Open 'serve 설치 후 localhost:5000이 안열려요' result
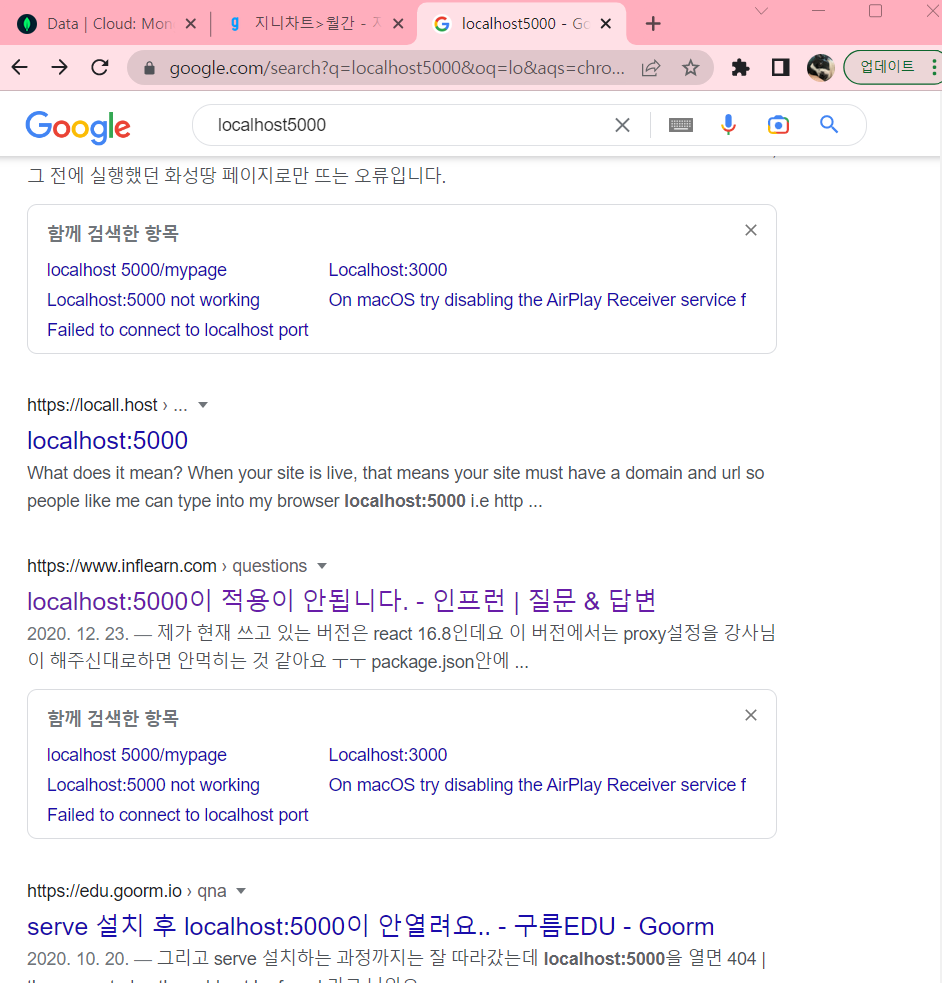Image resolution: width=942 pixels, height=983 pixels. pyautogui.click(x=370, y=927)
